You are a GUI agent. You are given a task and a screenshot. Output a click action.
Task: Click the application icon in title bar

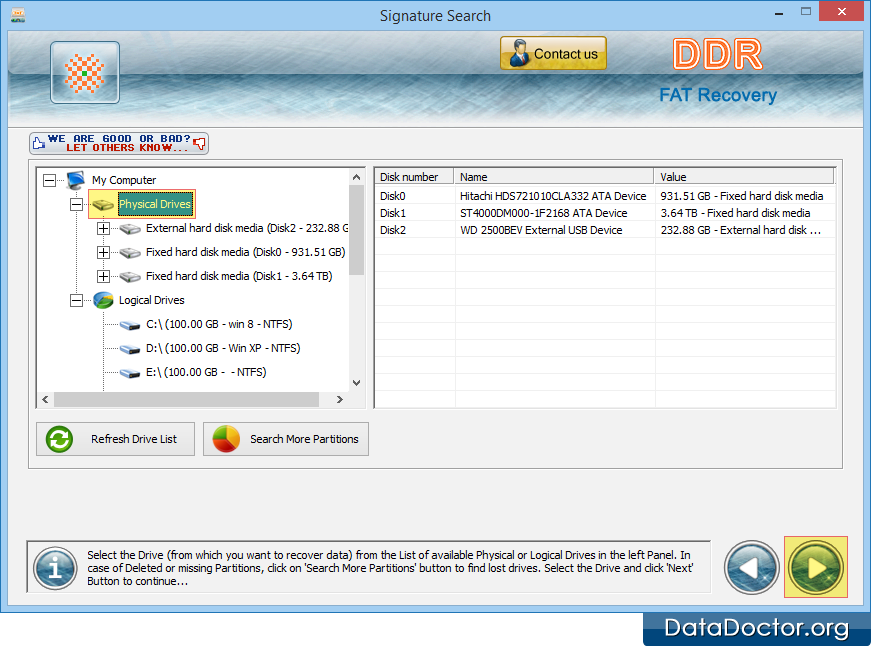click(x=18, y=15)
